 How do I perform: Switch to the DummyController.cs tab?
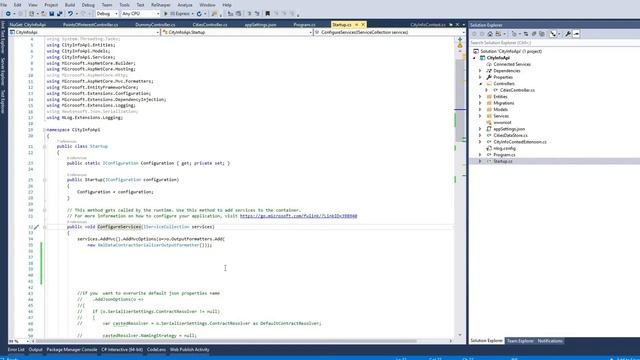tap(155, 24)
